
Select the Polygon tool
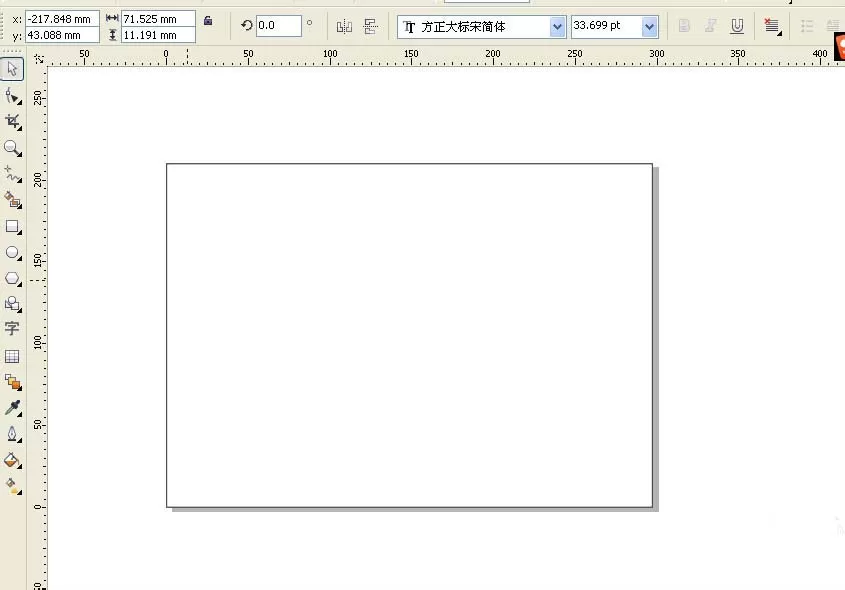[12, 279]
